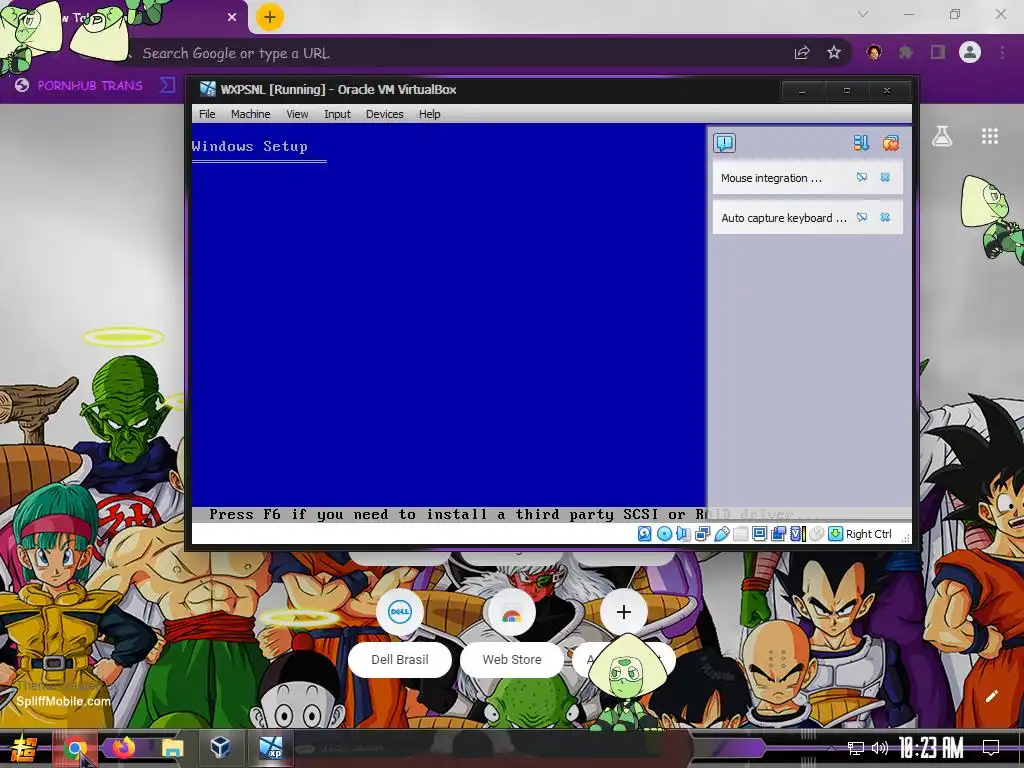Open the VirtualBox File menu
The image size is (1024, 768).
point(207,114)
